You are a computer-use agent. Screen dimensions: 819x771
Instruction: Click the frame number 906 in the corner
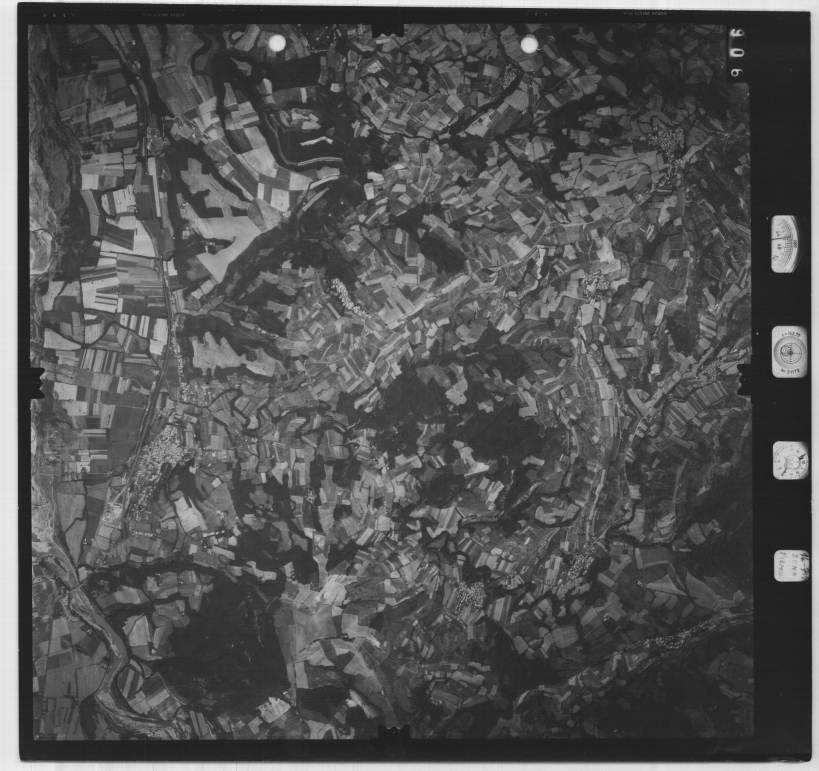[737, 56]
